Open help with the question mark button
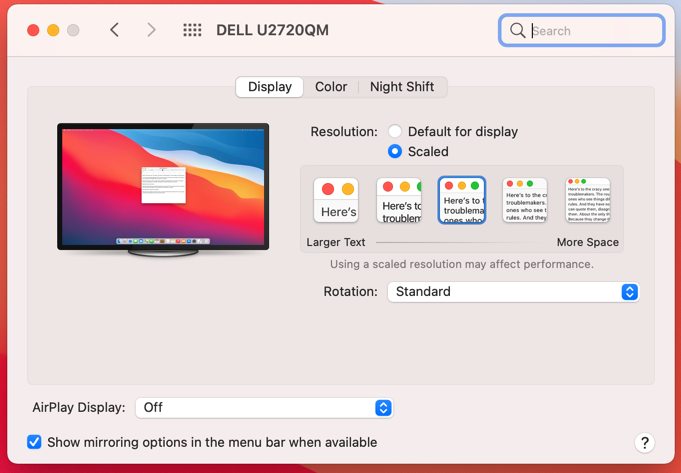Image resolution: width=681 pixels, height=473 pixels. coord(645,443)
